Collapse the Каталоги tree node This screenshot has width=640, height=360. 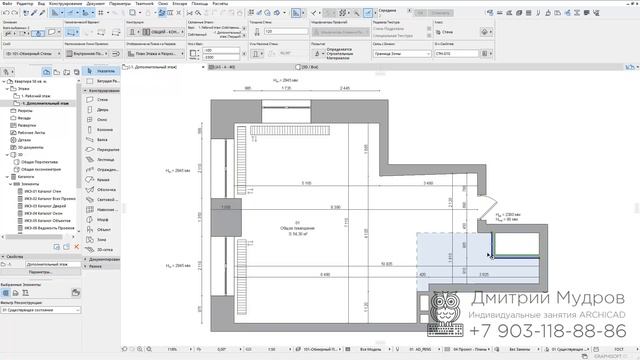7,177
